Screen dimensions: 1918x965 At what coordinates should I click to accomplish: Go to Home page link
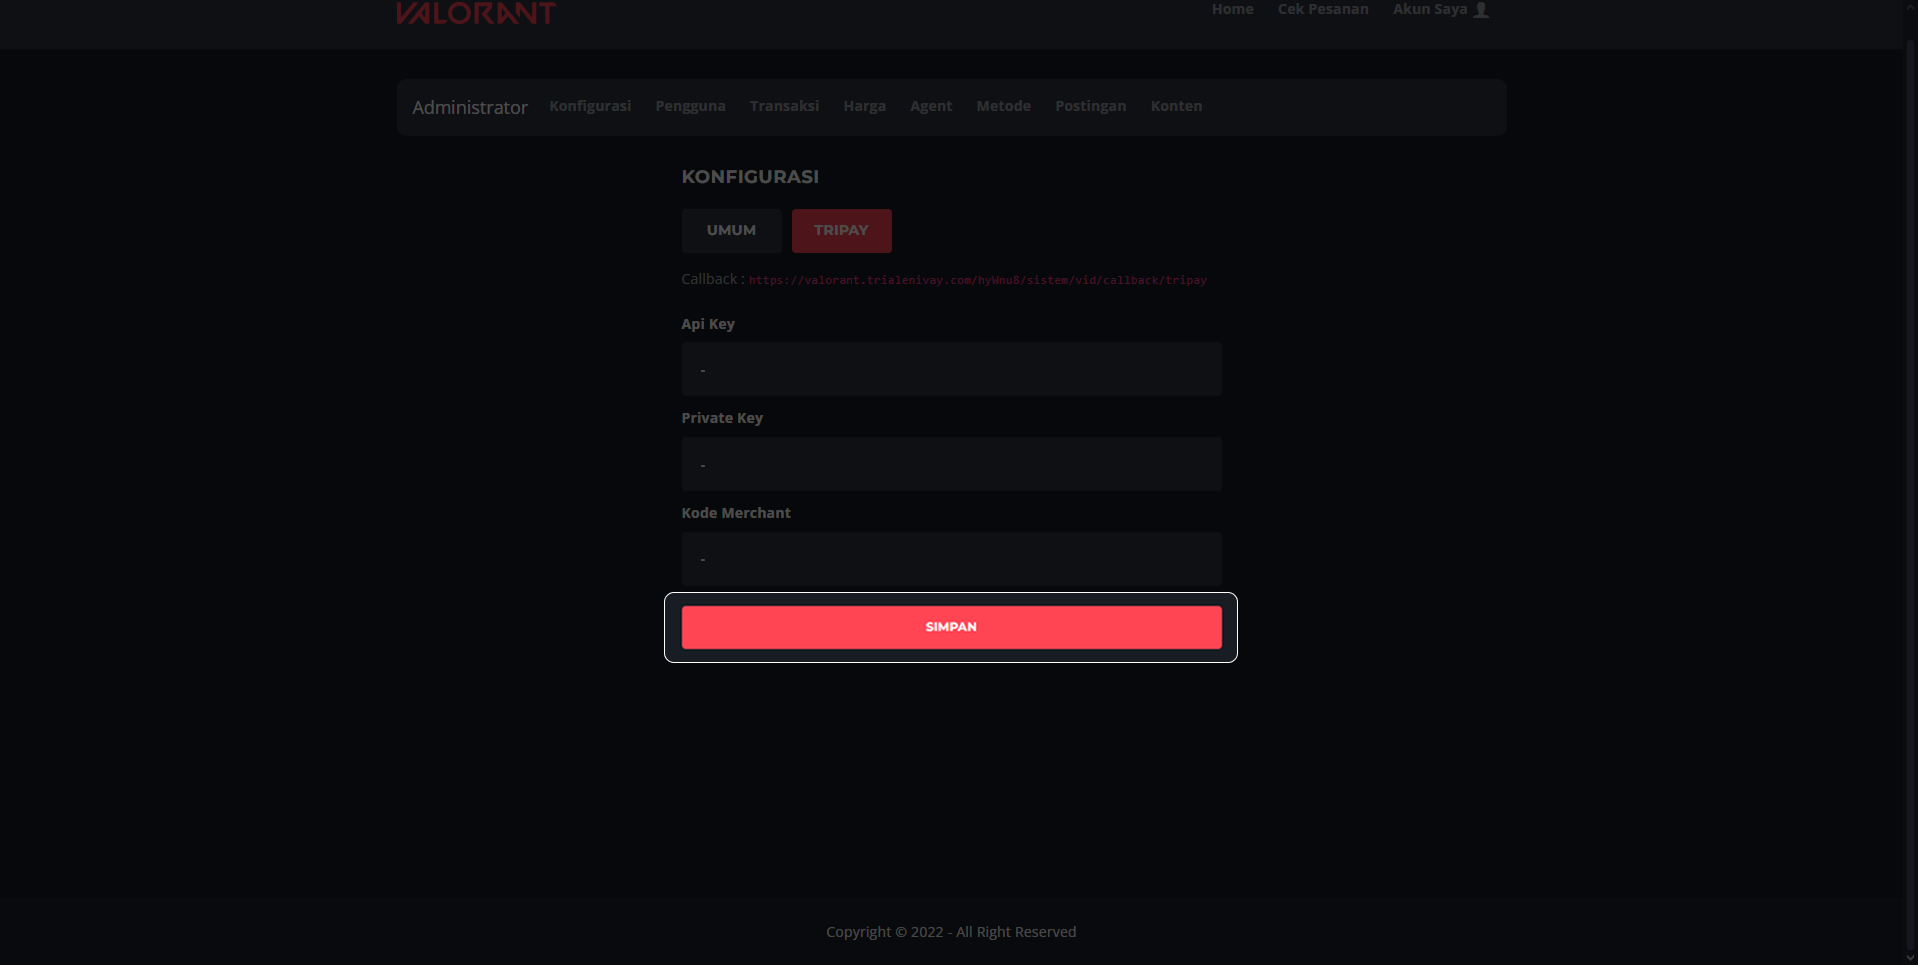(1232, 9)
